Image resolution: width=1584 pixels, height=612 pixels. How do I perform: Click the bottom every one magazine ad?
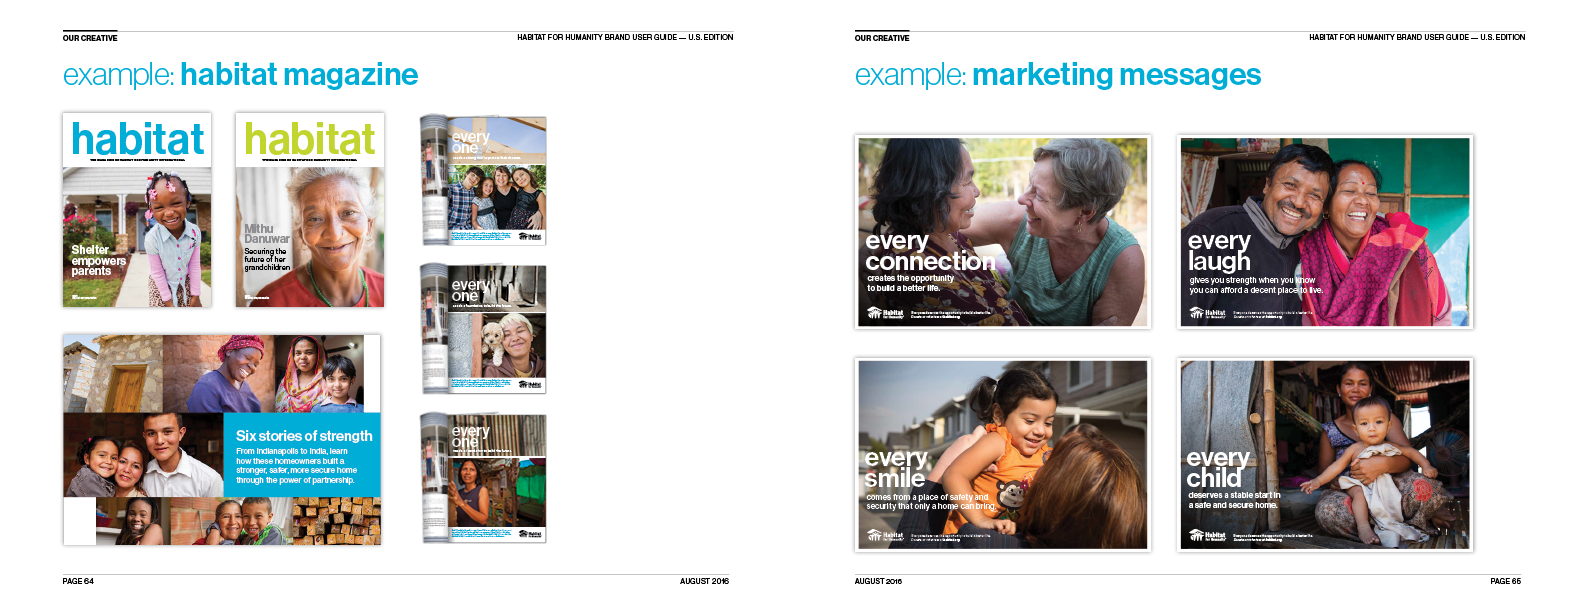[x=483, y=478]
